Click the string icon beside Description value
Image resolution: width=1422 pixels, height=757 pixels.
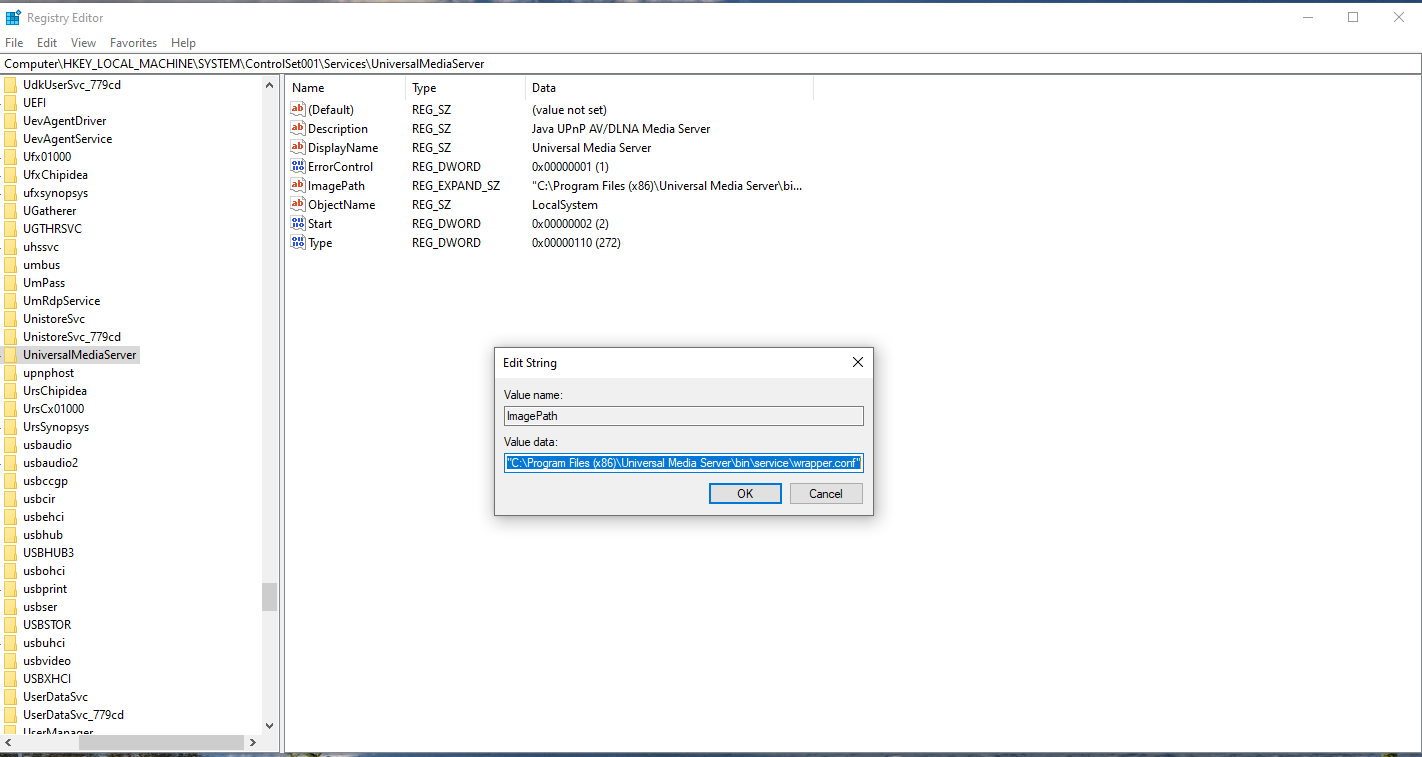[297, 128]
